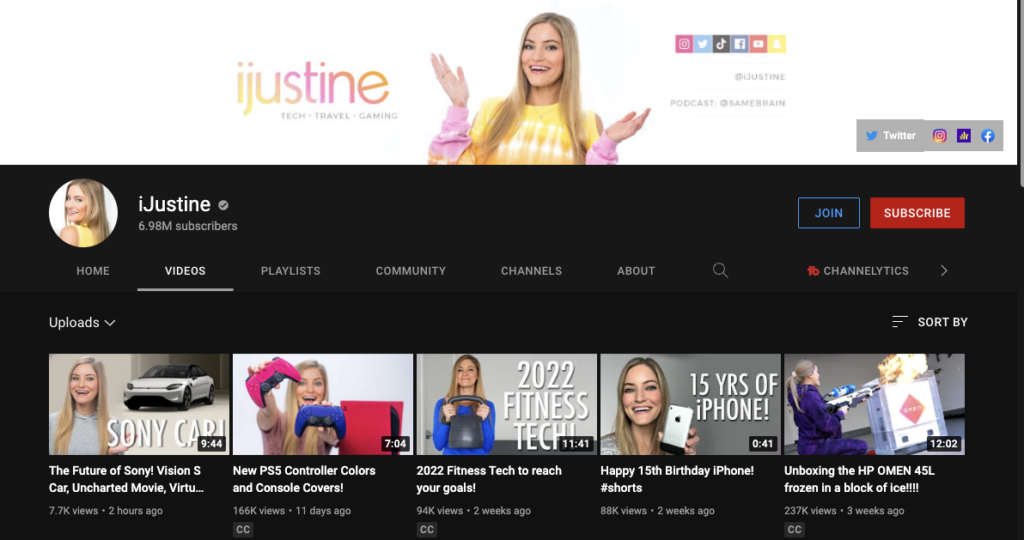Viewport: 1024px width, 540px height.
Task: Open the HP OMEN ice block thumbnail
Action: click(874, 404)
